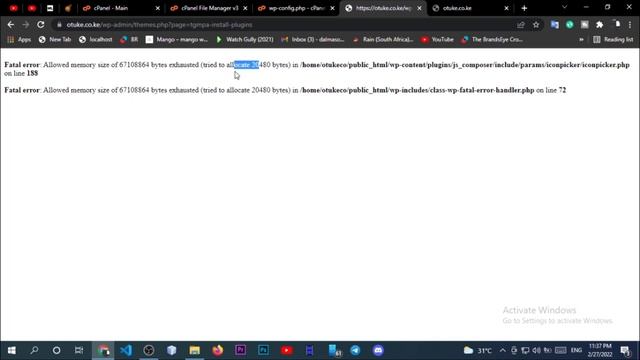Click the class-wp-fatal-error-handler.php path text
640x360 pixels.
[417, 90]
